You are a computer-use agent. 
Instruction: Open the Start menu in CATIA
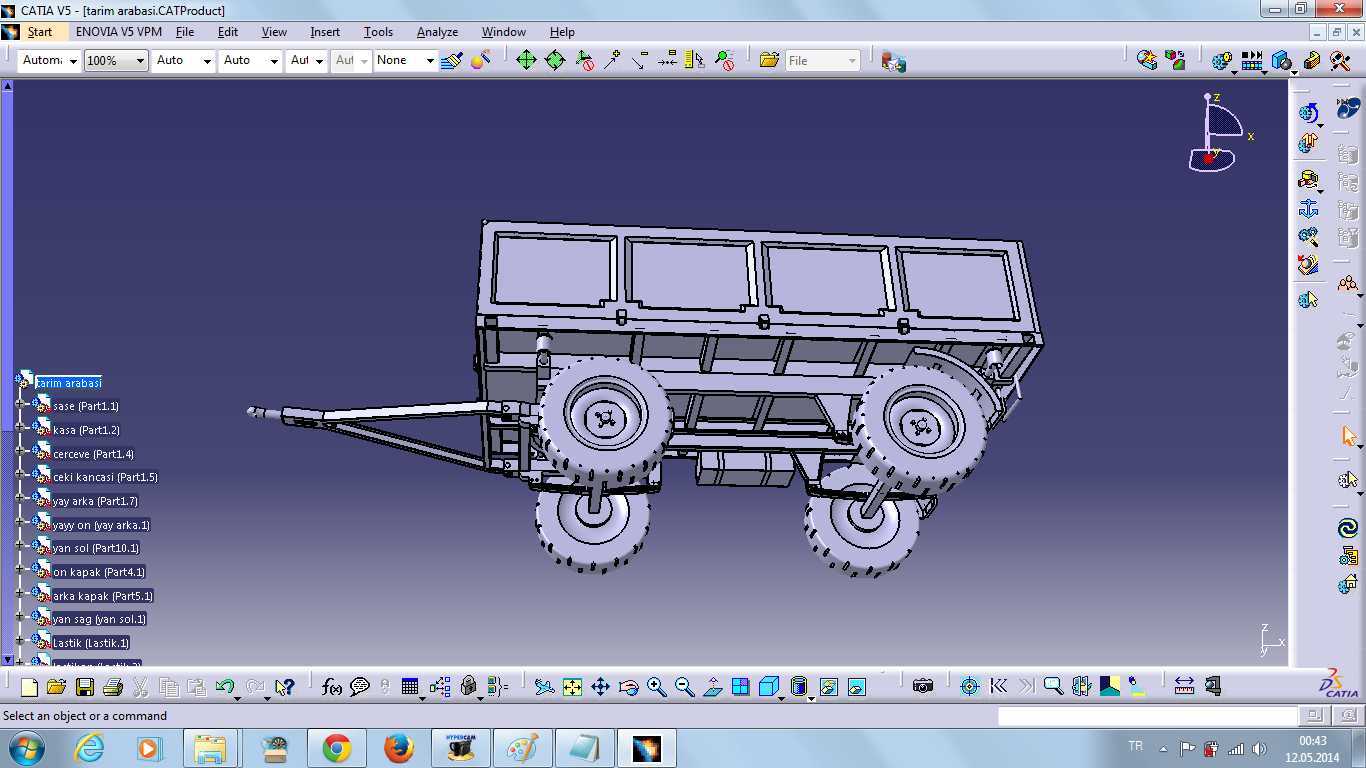click(40, 32)
